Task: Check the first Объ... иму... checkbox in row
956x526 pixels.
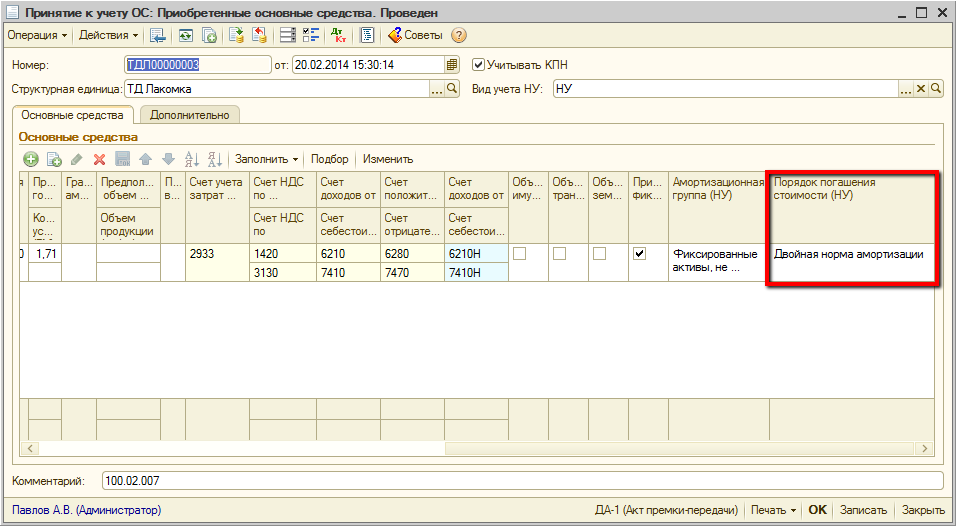Action: click(x=519, y=254)
